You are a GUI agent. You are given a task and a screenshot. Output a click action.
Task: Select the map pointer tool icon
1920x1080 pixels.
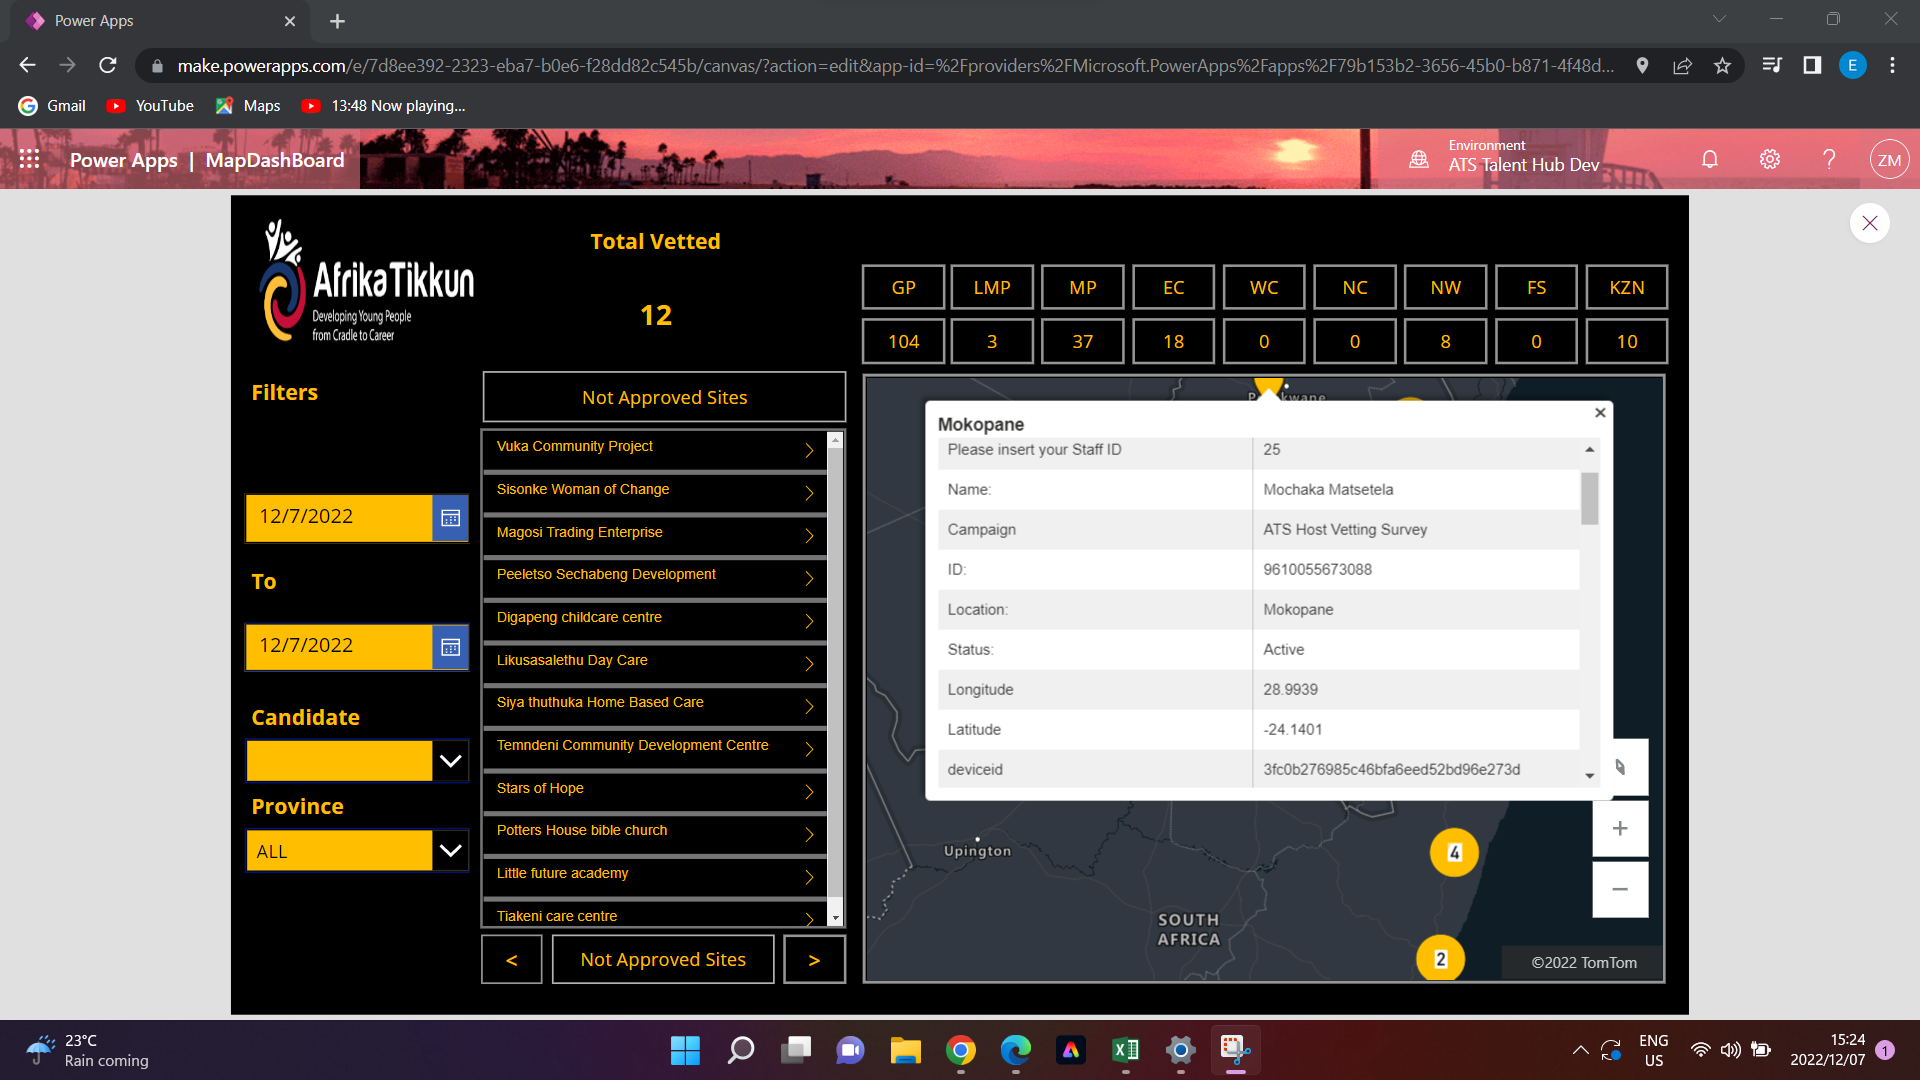(x=1620, y=768)
